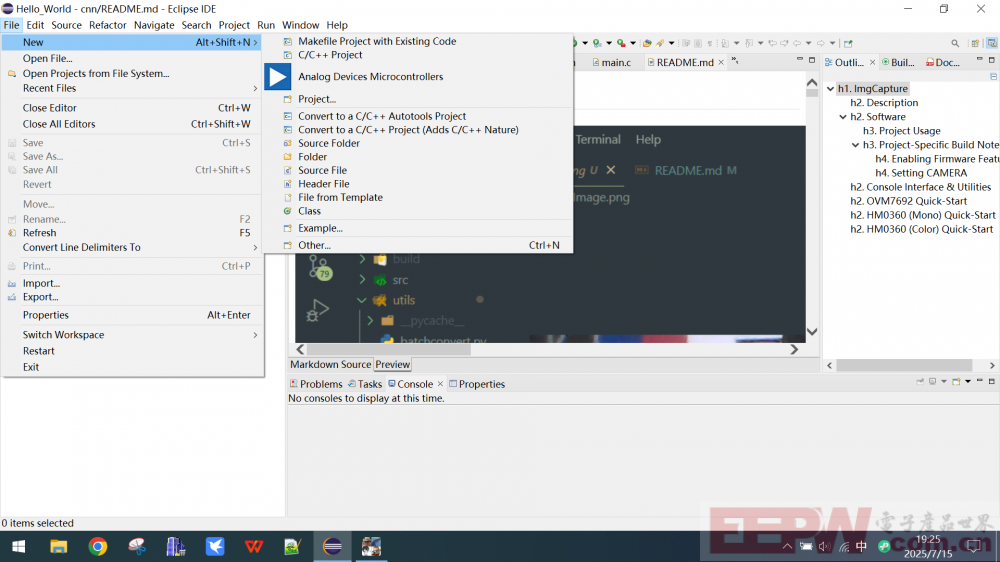1000x562 pixels.
Task: Minimize the Outline view panel
Action: pos(980,60)
